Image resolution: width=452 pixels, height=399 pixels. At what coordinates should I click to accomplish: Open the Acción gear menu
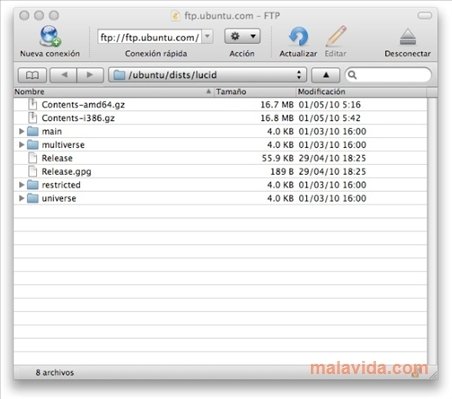pyautogui.click(x=242, y=36)
